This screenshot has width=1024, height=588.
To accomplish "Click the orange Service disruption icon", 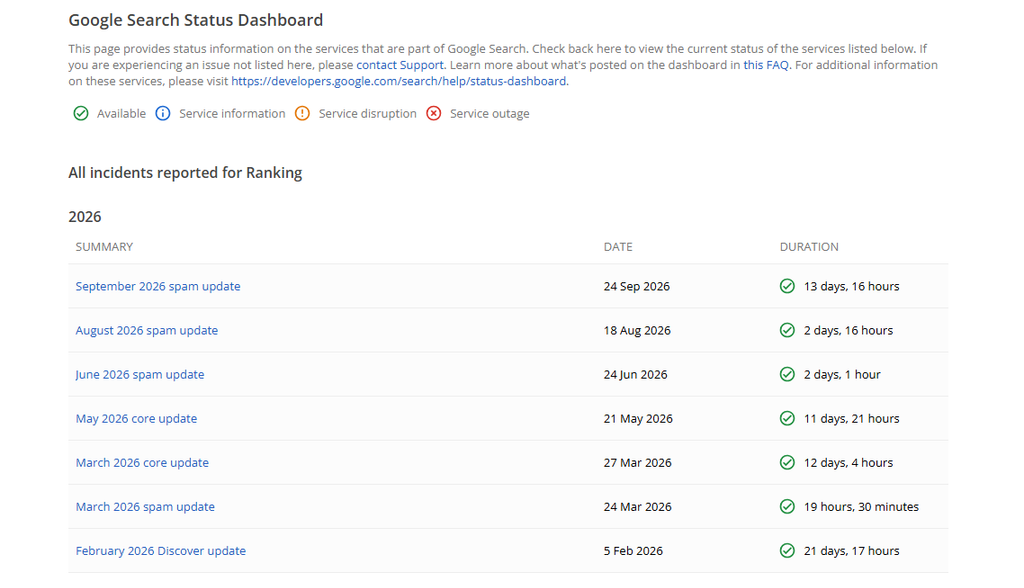I will (302, 114).
